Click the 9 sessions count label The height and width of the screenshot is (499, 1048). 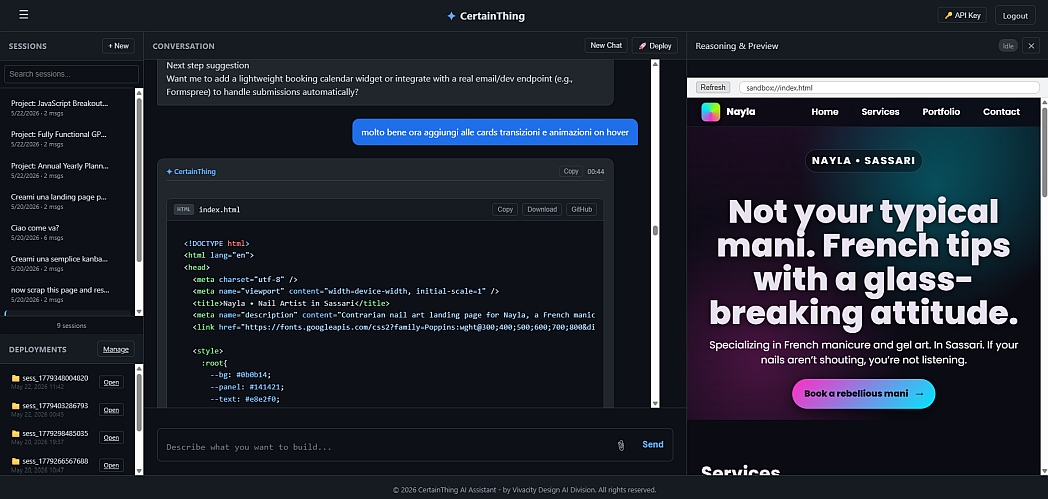[72, 325]
